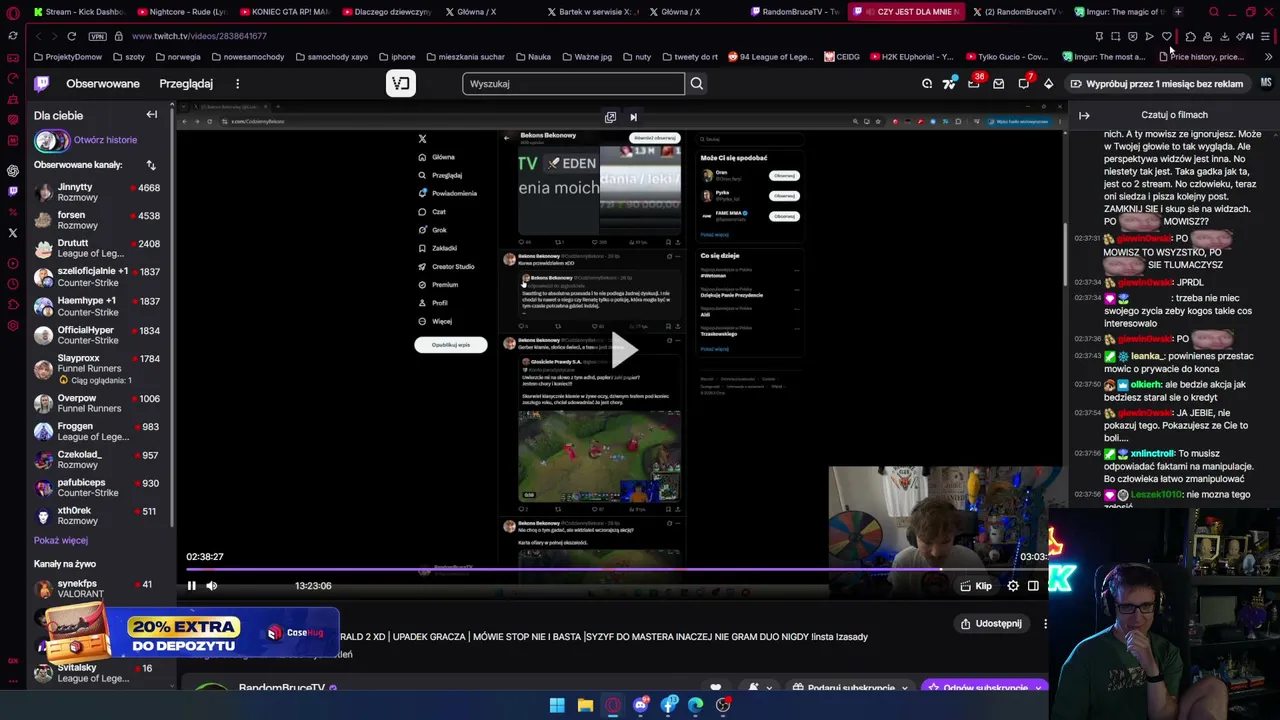Open the Twitch inbox envelope icon
This screenshot has height=720, width=1280.
[x=998, y=84]
